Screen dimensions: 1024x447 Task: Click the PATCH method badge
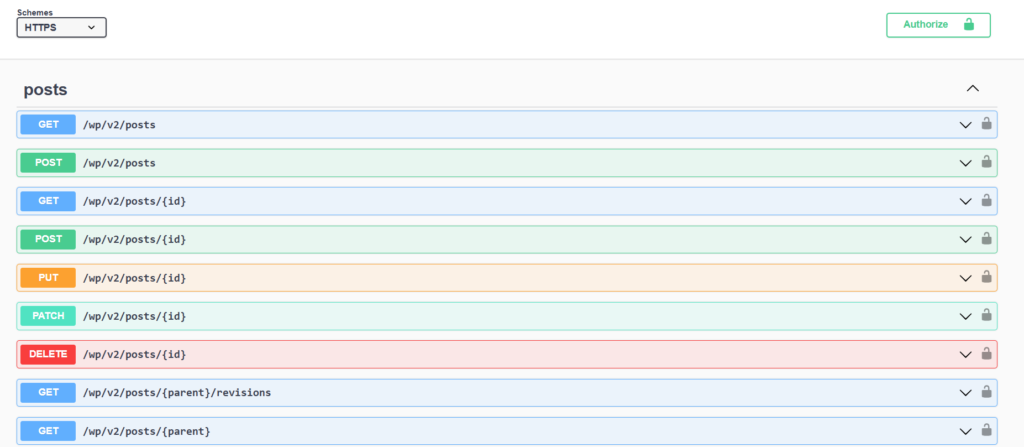point(48,316)
